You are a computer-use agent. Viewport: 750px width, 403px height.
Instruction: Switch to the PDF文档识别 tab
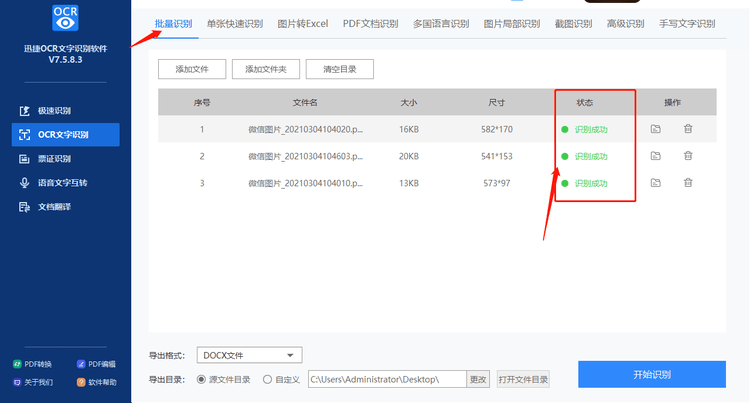coord(370,24)
